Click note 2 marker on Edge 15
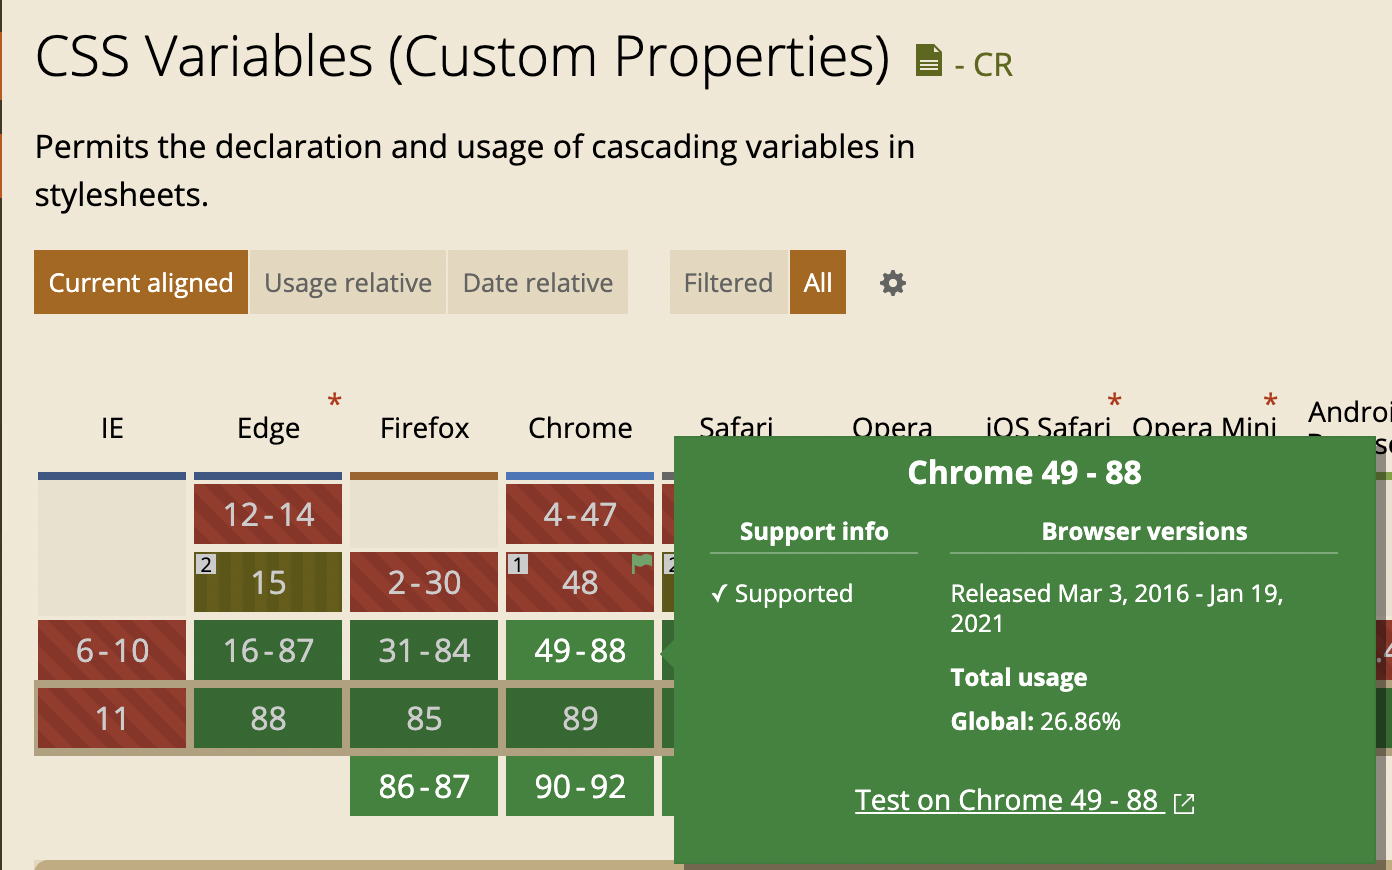Screen dimensions: 1392x870 point(206,564)
